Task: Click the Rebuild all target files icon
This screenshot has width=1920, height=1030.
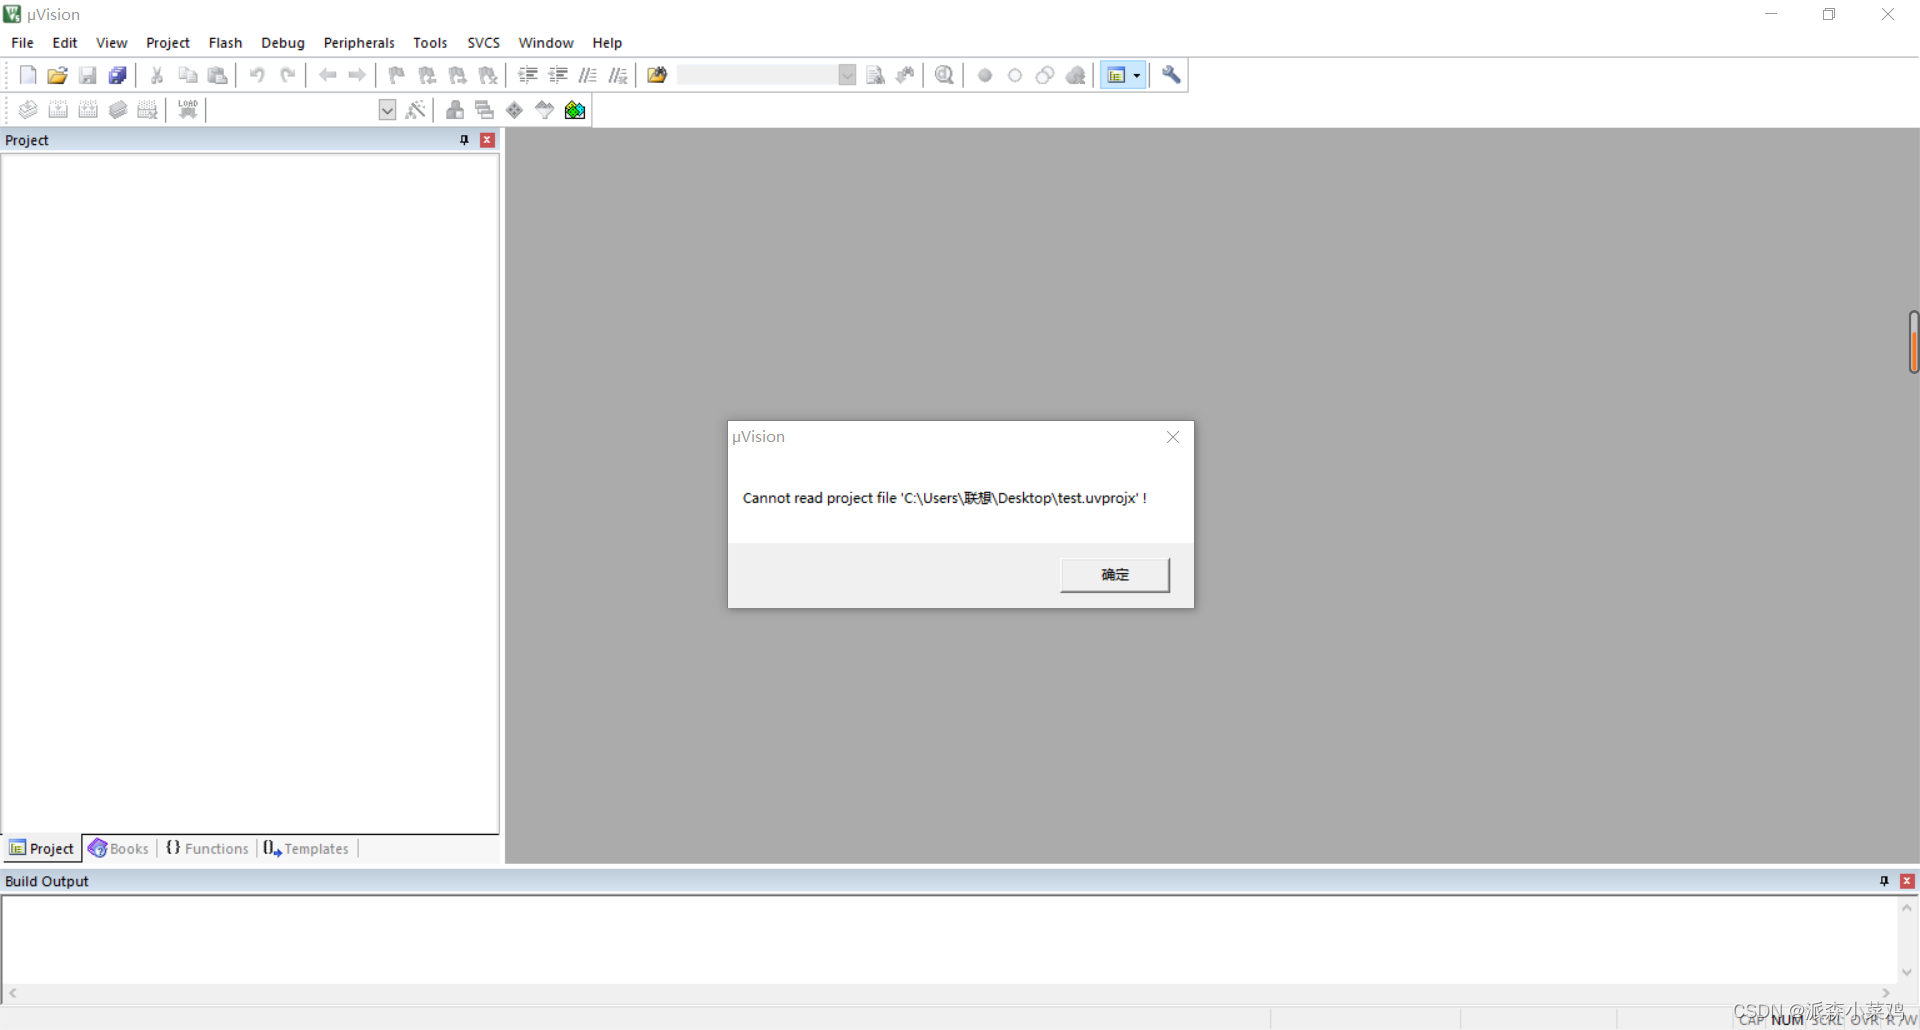Action: click(x=88, y=110)
